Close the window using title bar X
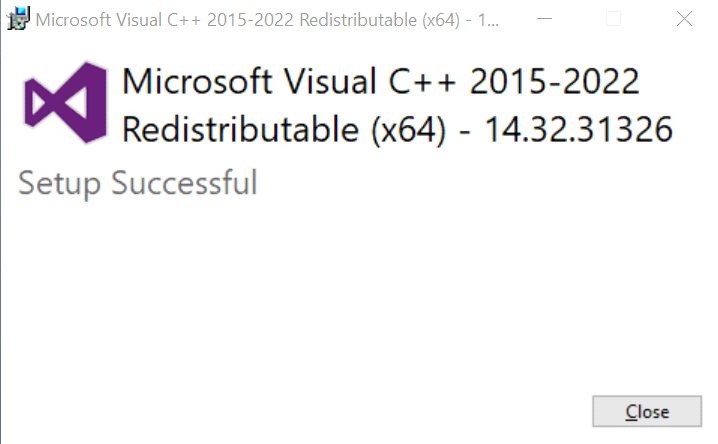 (x=684, y=20)
